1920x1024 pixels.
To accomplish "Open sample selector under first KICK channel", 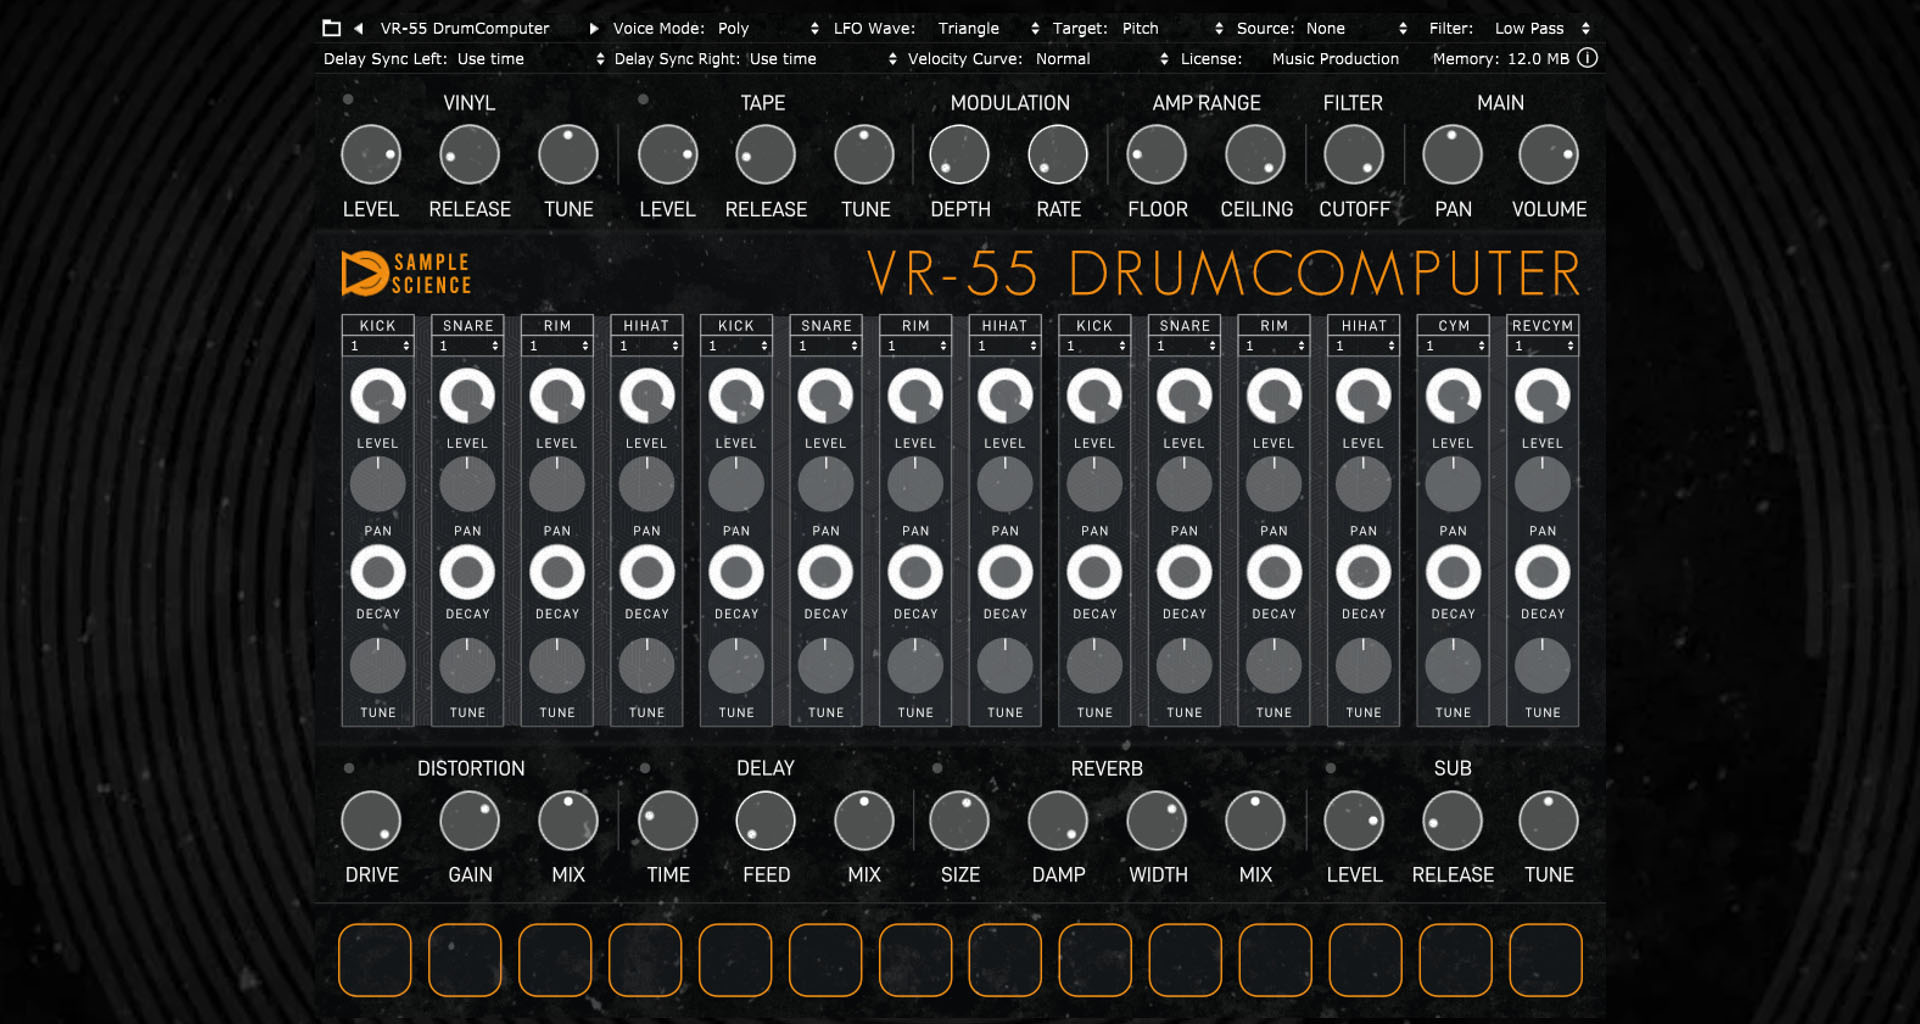I will pos(378,346).
